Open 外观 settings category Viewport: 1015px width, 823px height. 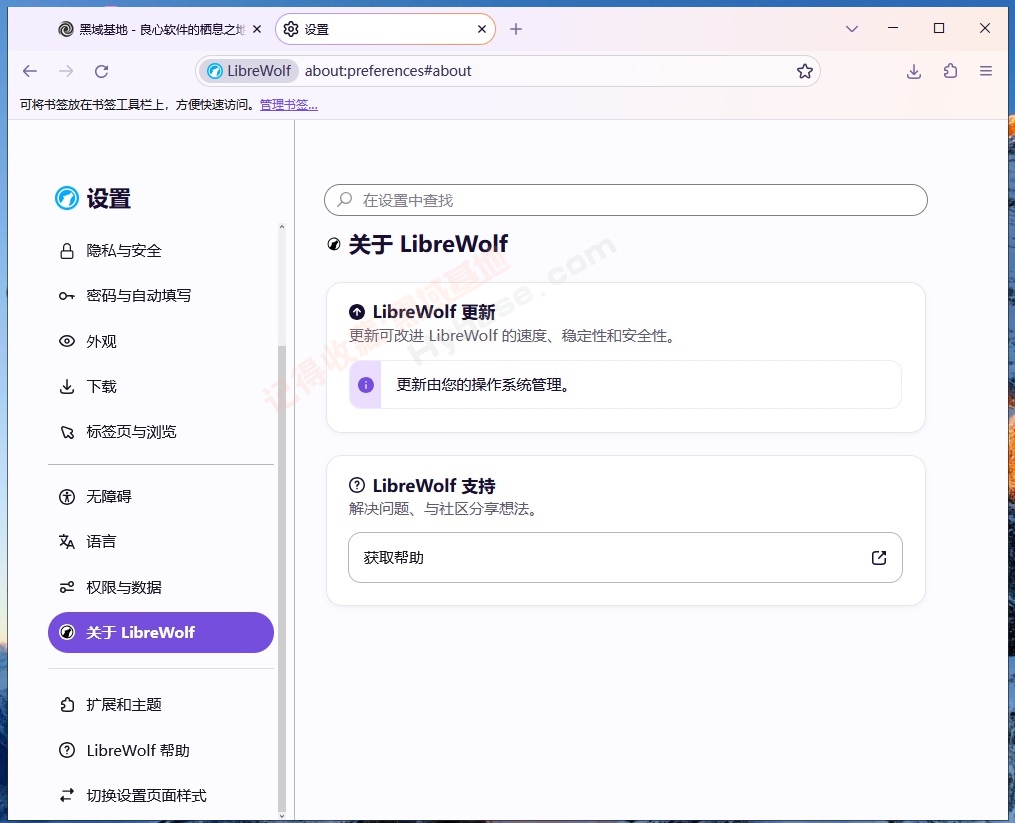coord(161,341)
